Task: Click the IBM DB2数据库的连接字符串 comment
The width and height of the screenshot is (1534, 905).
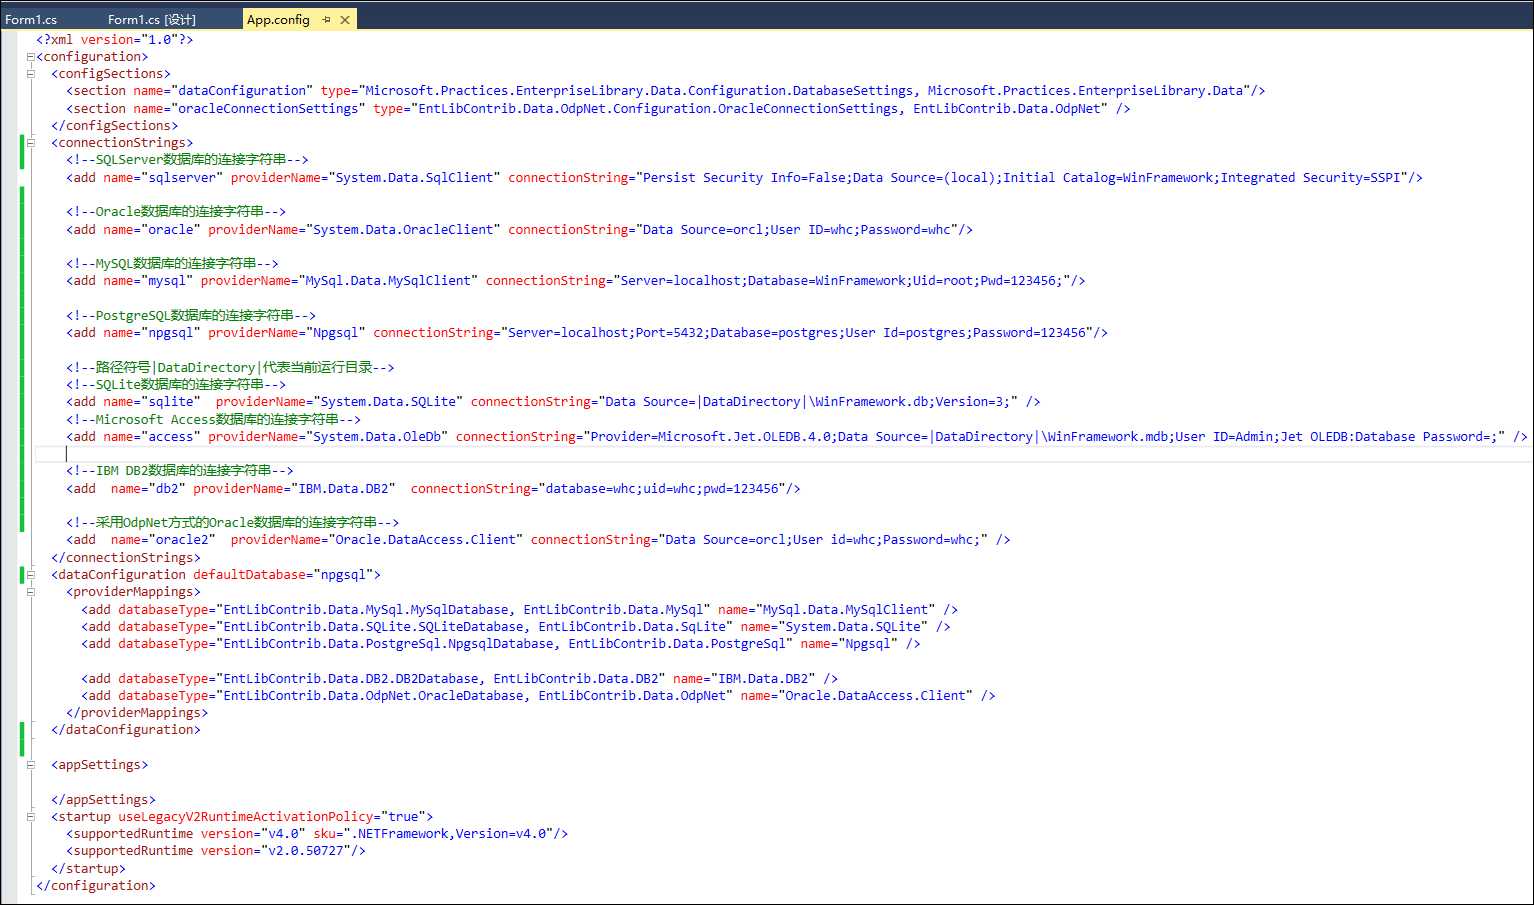Action: [180, 471]
